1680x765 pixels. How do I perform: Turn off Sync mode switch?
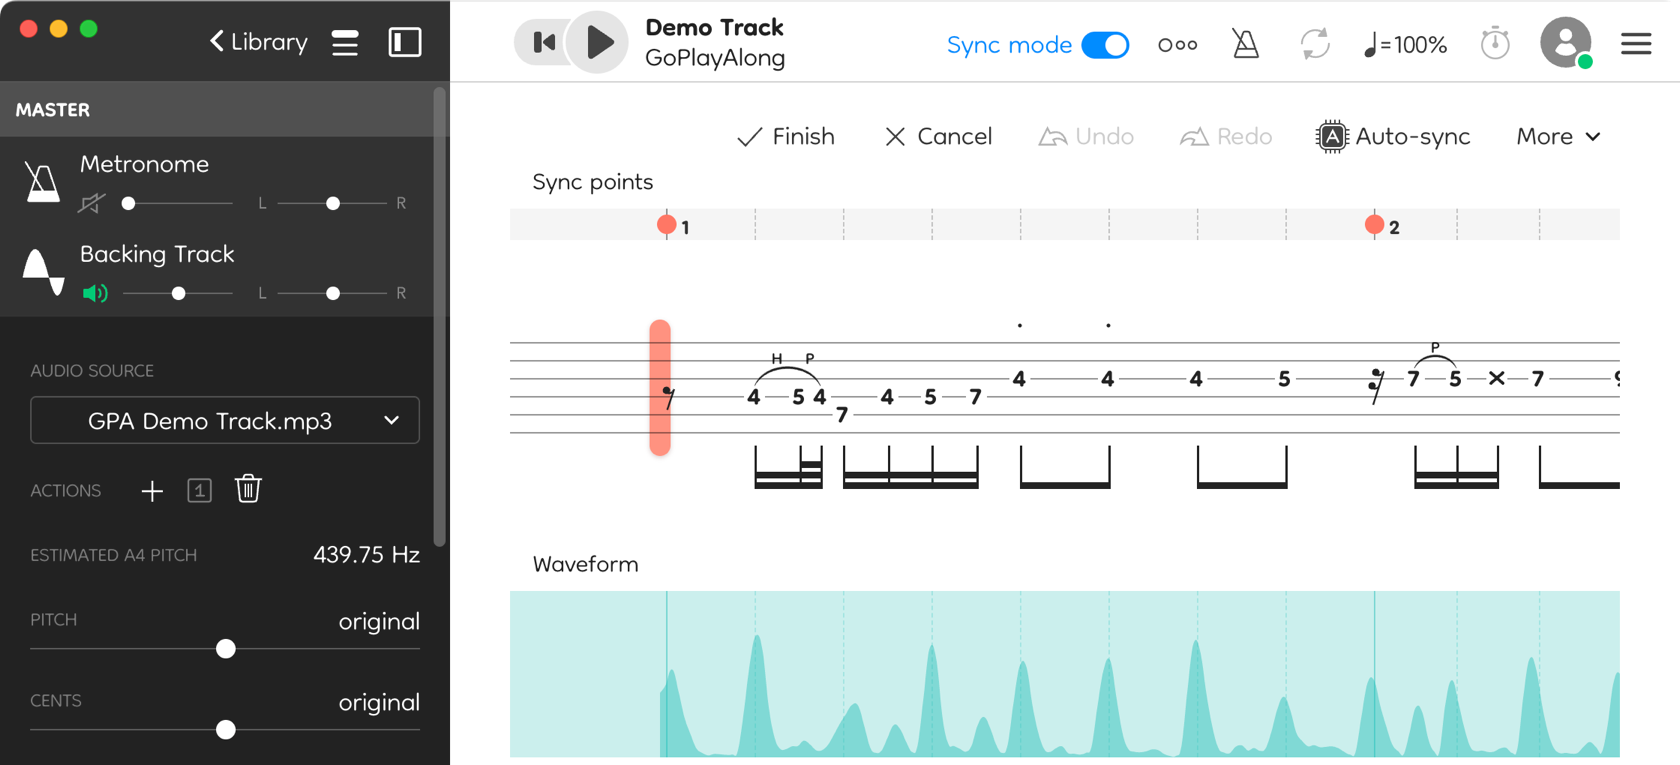coord(1105,45)
